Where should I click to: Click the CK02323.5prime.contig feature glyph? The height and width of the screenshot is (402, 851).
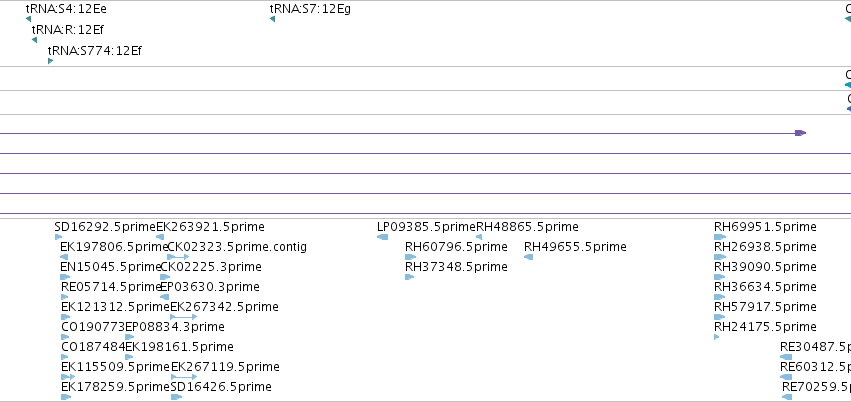click(x=178, y=257)
